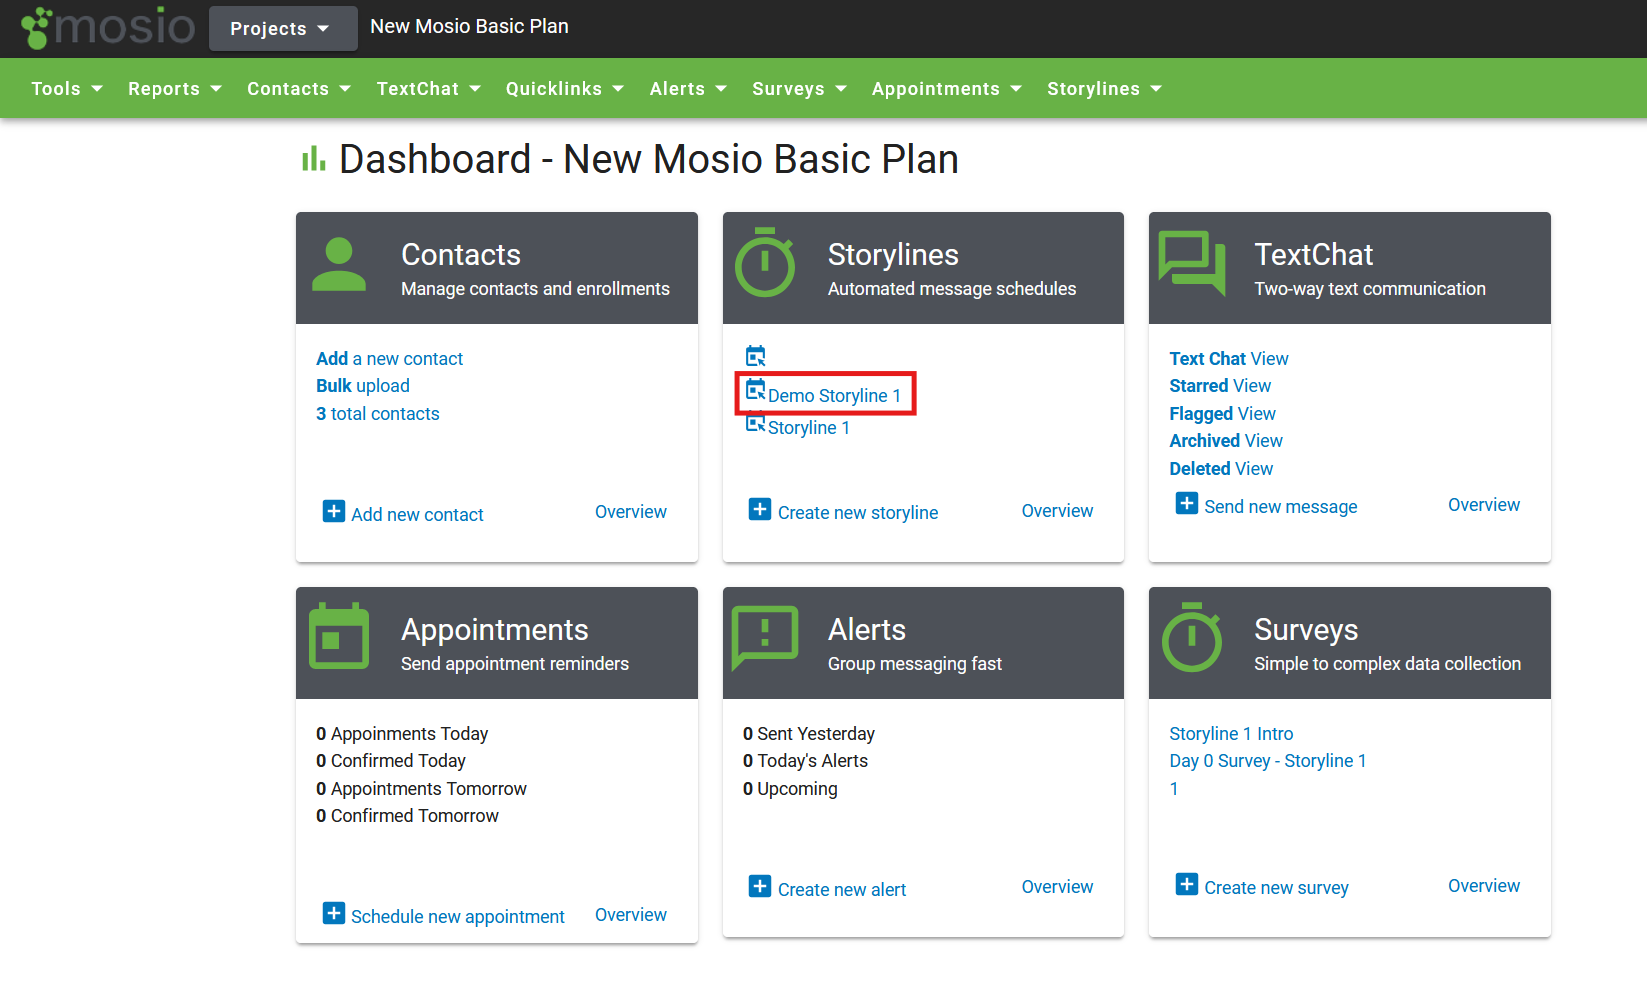Click calendar icon above Demo Storyline 1
This screenshot has width=1647, height=998.
click(756, 356)
